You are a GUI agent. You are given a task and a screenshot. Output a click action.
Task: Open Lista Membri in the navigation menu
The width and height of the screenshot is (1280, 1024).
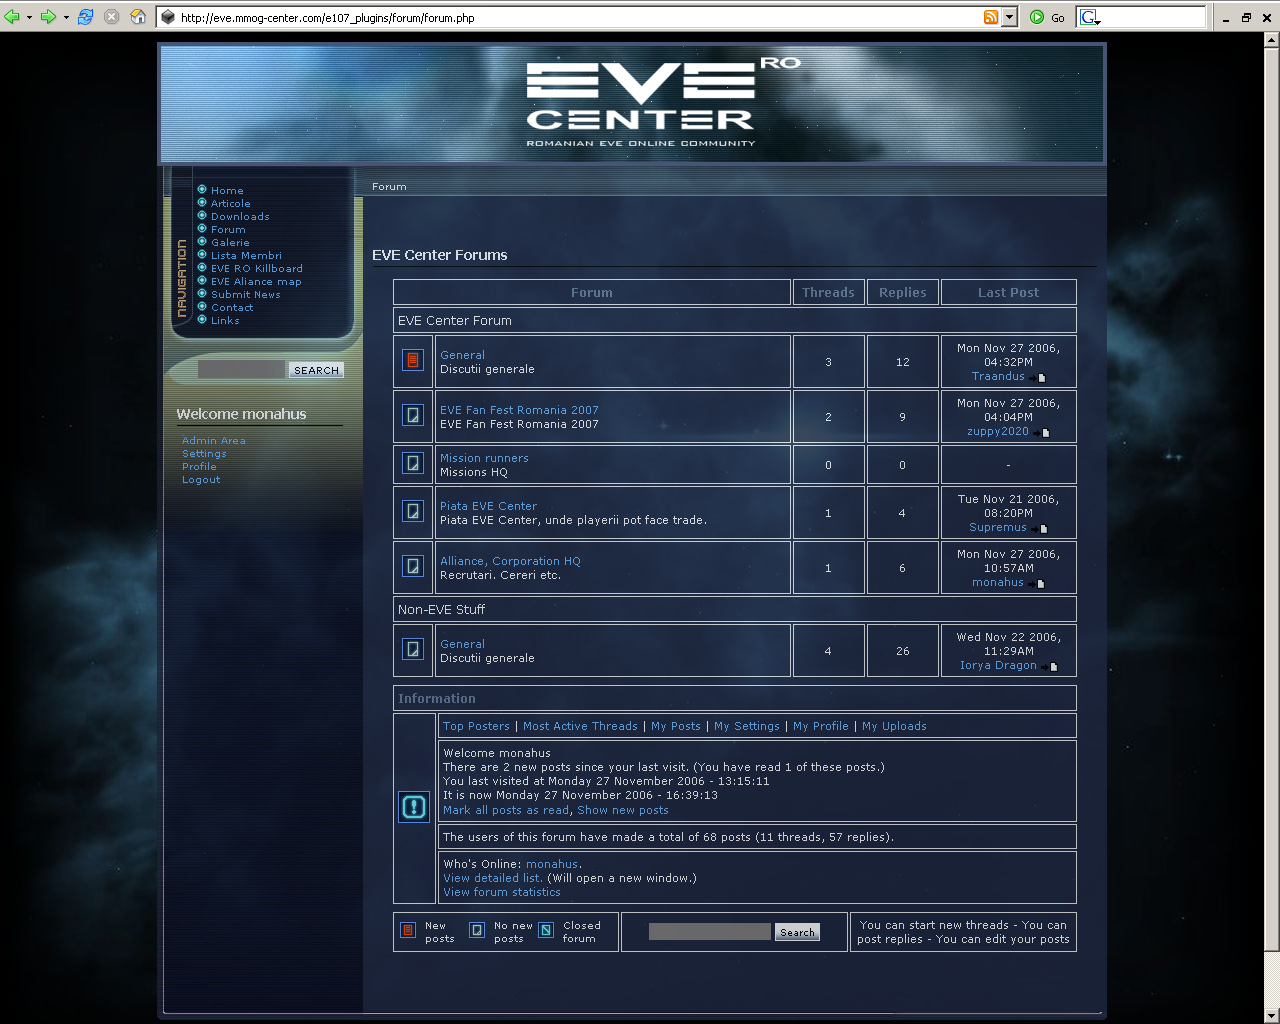coord(246,255)
